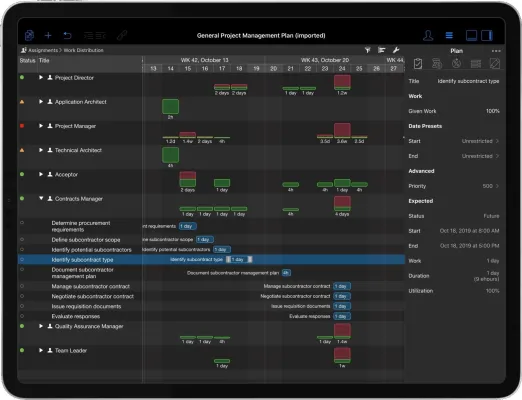Click the link chain icon in toolbar
The width and height of the screenshot is (522, 400).
click(122, 35)
